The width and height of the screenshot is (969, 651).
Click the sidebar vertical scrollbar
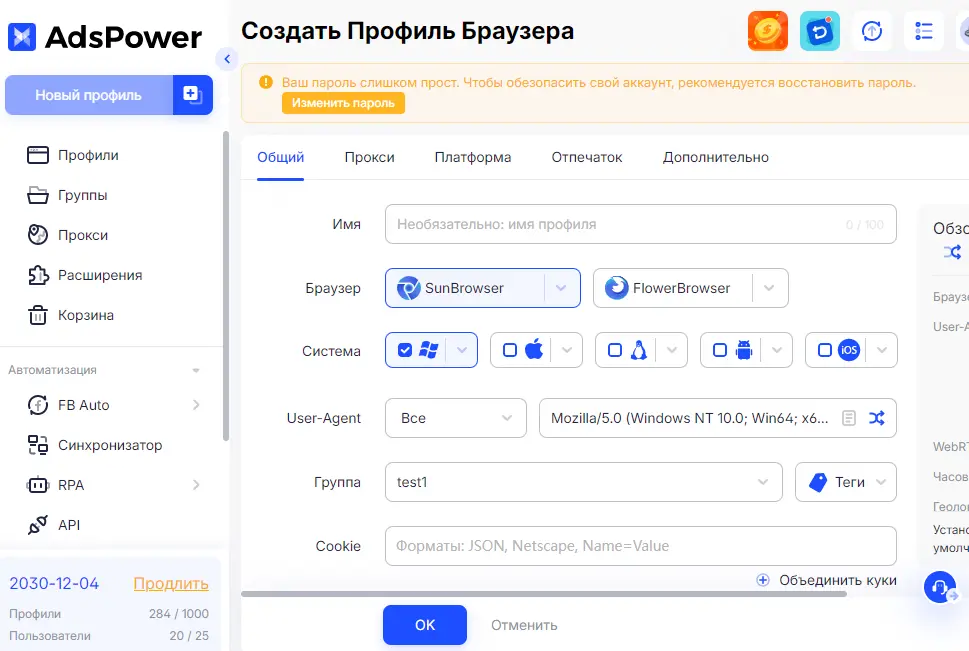[x=226, y=286]
